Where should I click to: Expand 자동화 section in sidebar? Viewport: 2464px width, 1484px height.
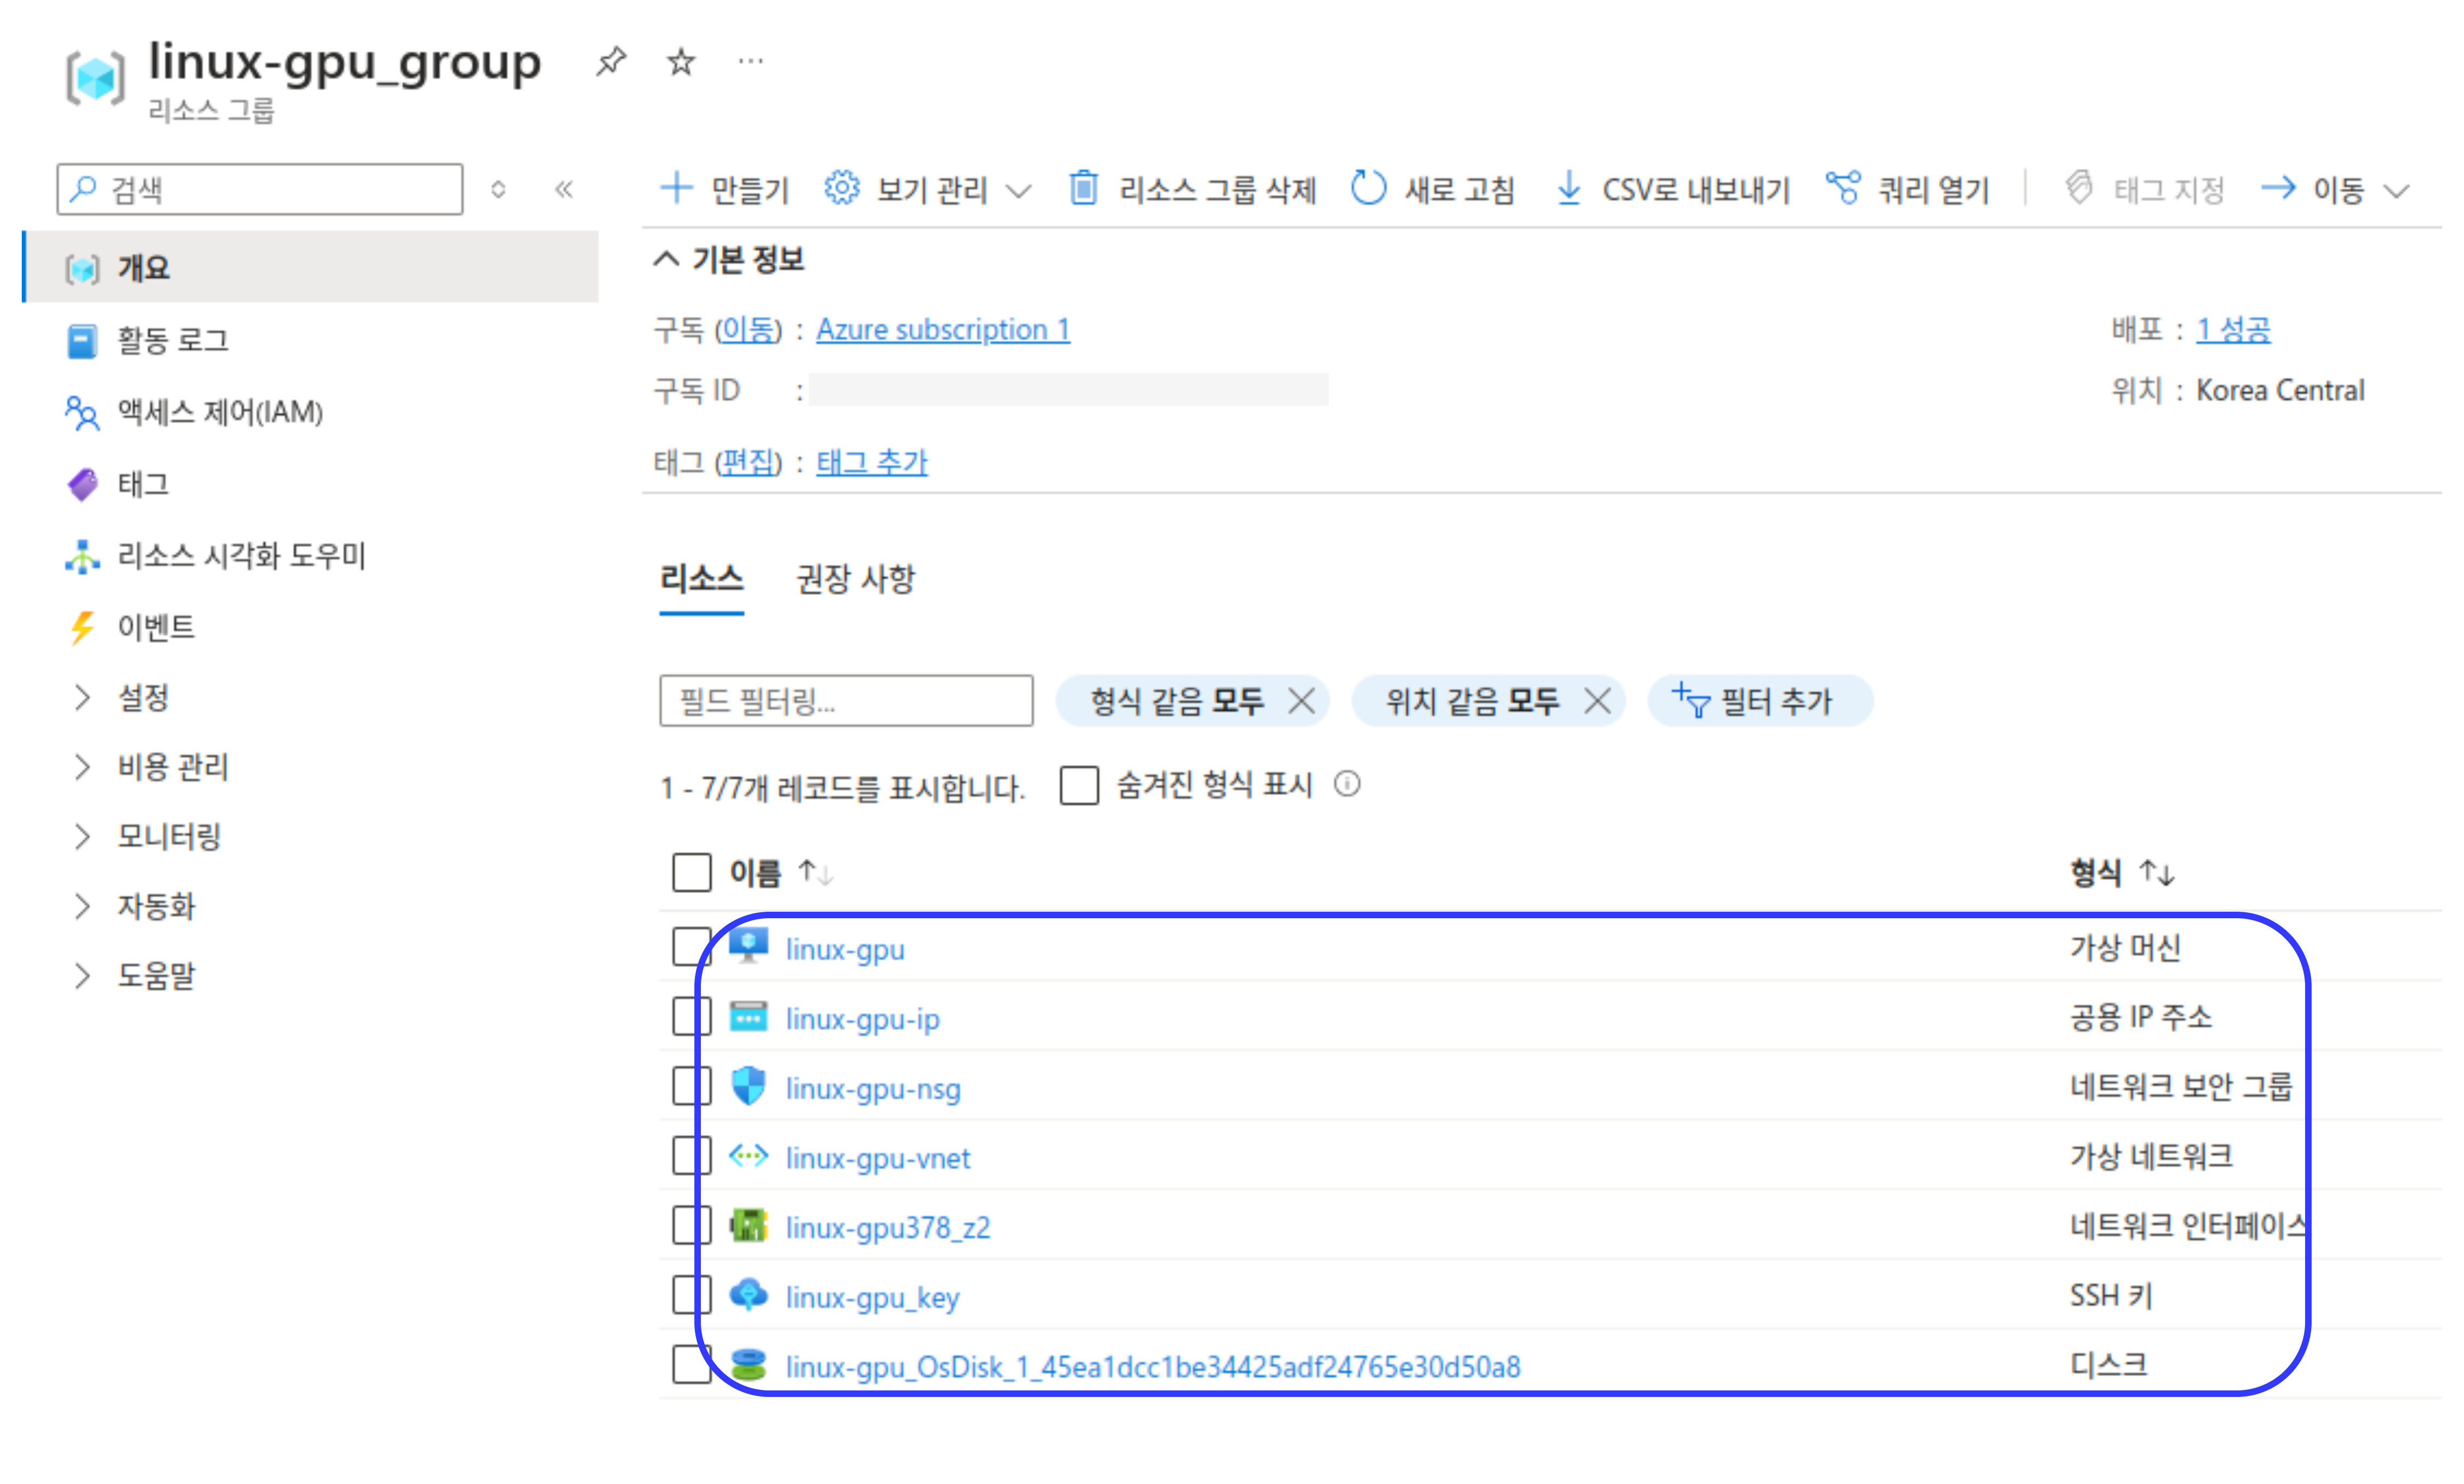82,906
